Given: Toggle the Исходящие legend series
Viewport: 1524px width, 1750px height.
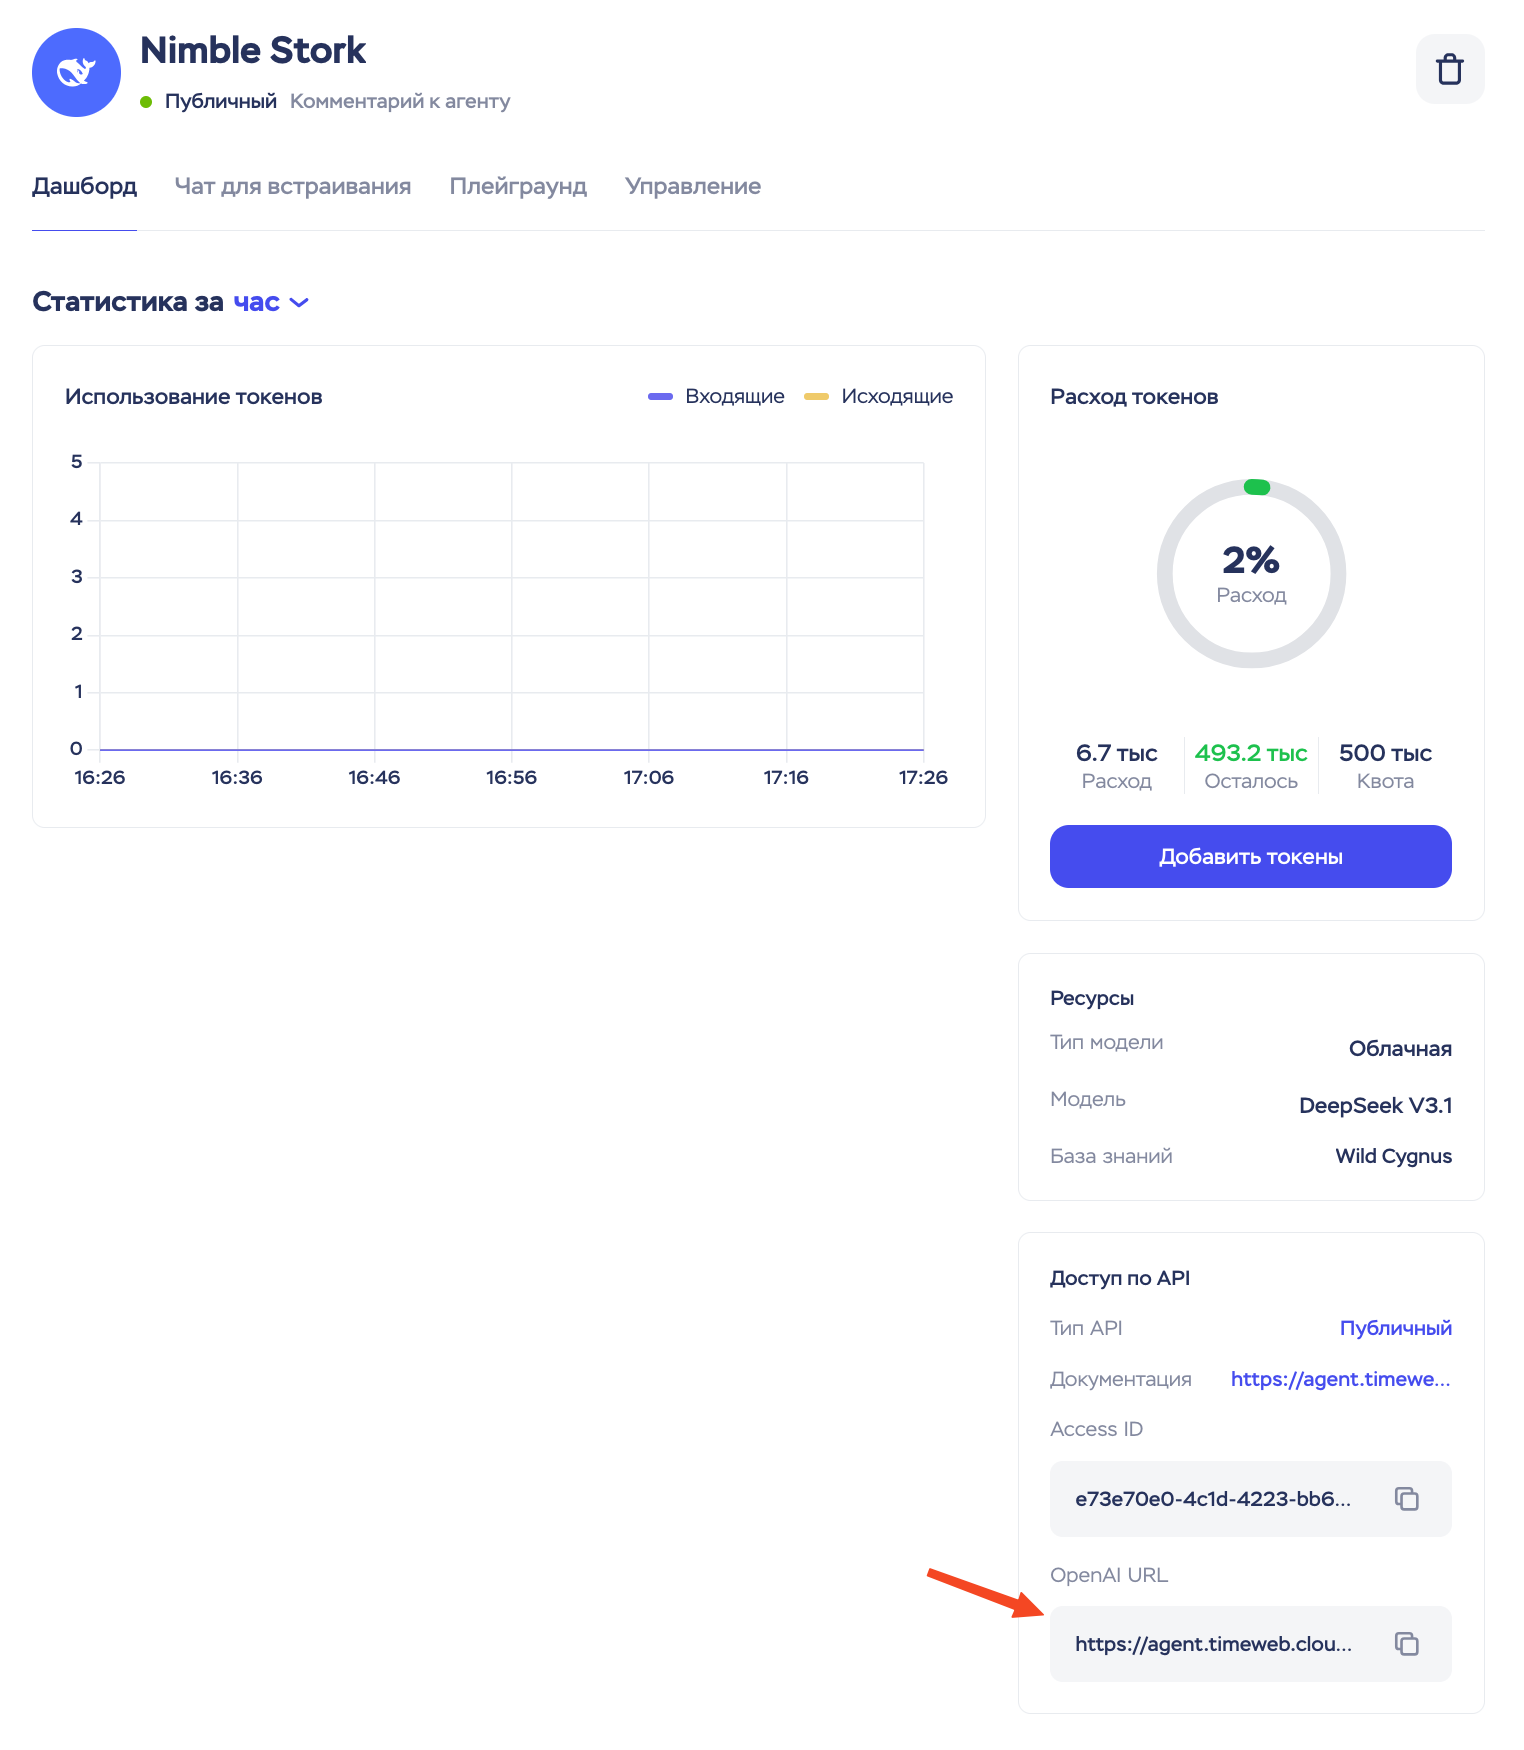Looking at the screenshot, I should 878,397.
